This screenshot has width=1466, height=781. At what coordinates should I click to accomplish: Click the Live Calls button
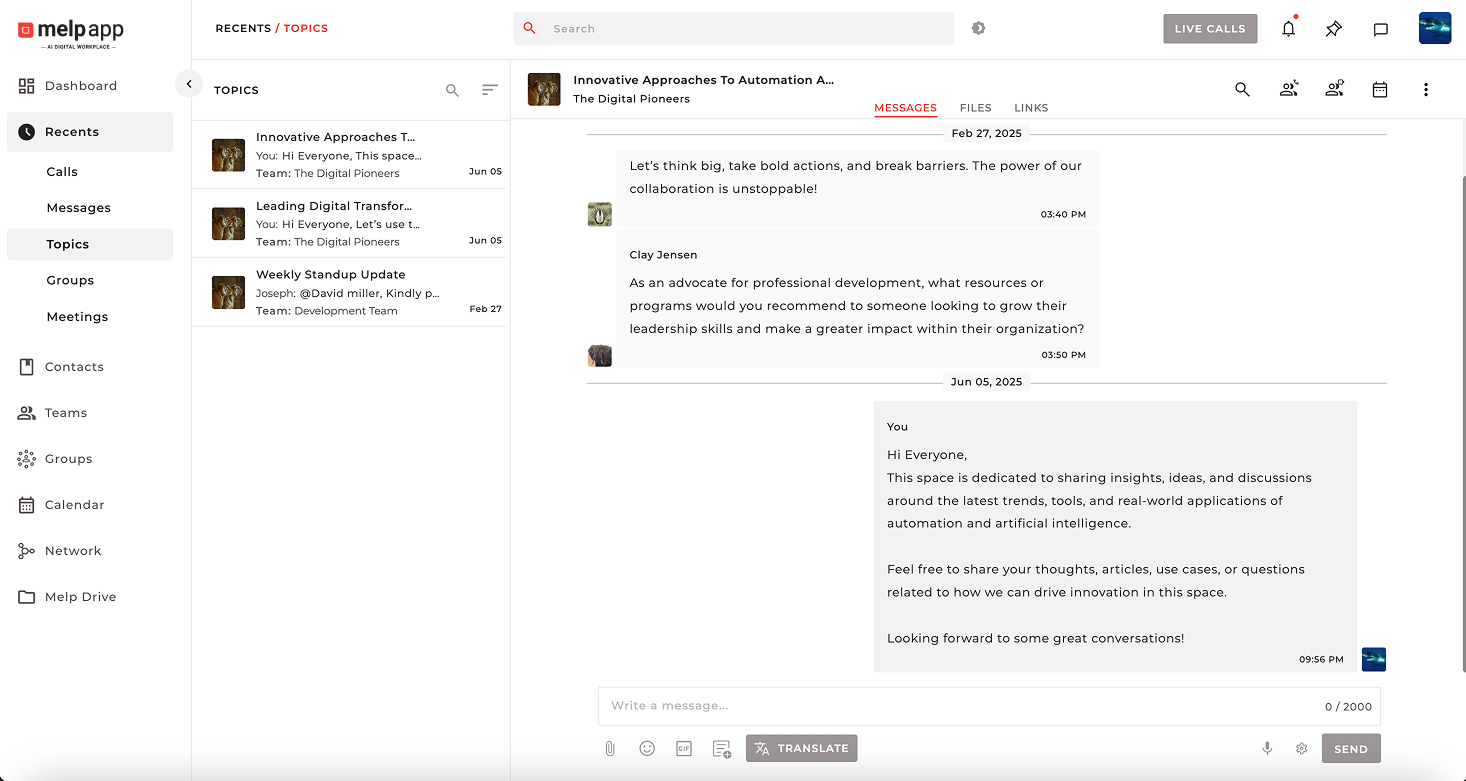click(1209, 29)
